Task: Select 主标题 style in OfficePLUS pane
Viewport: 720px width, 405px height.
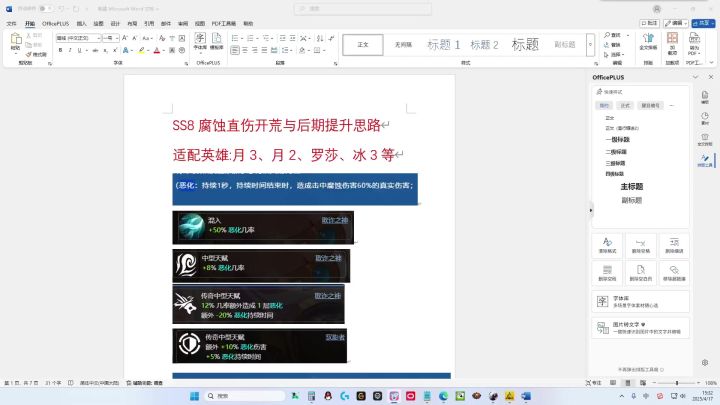Action: pyautogui.click(x=632, y=186)
